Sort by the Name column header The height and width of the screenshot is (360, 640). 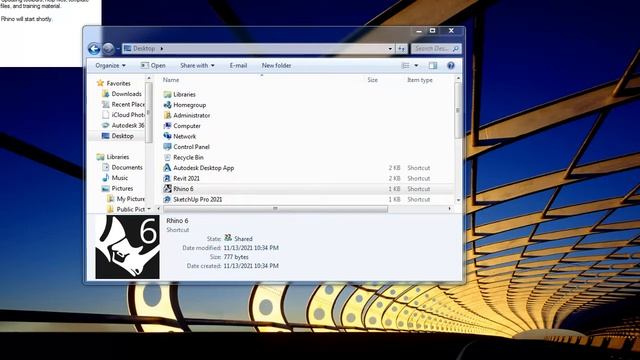pyautogui.click(x=171, y=80)
